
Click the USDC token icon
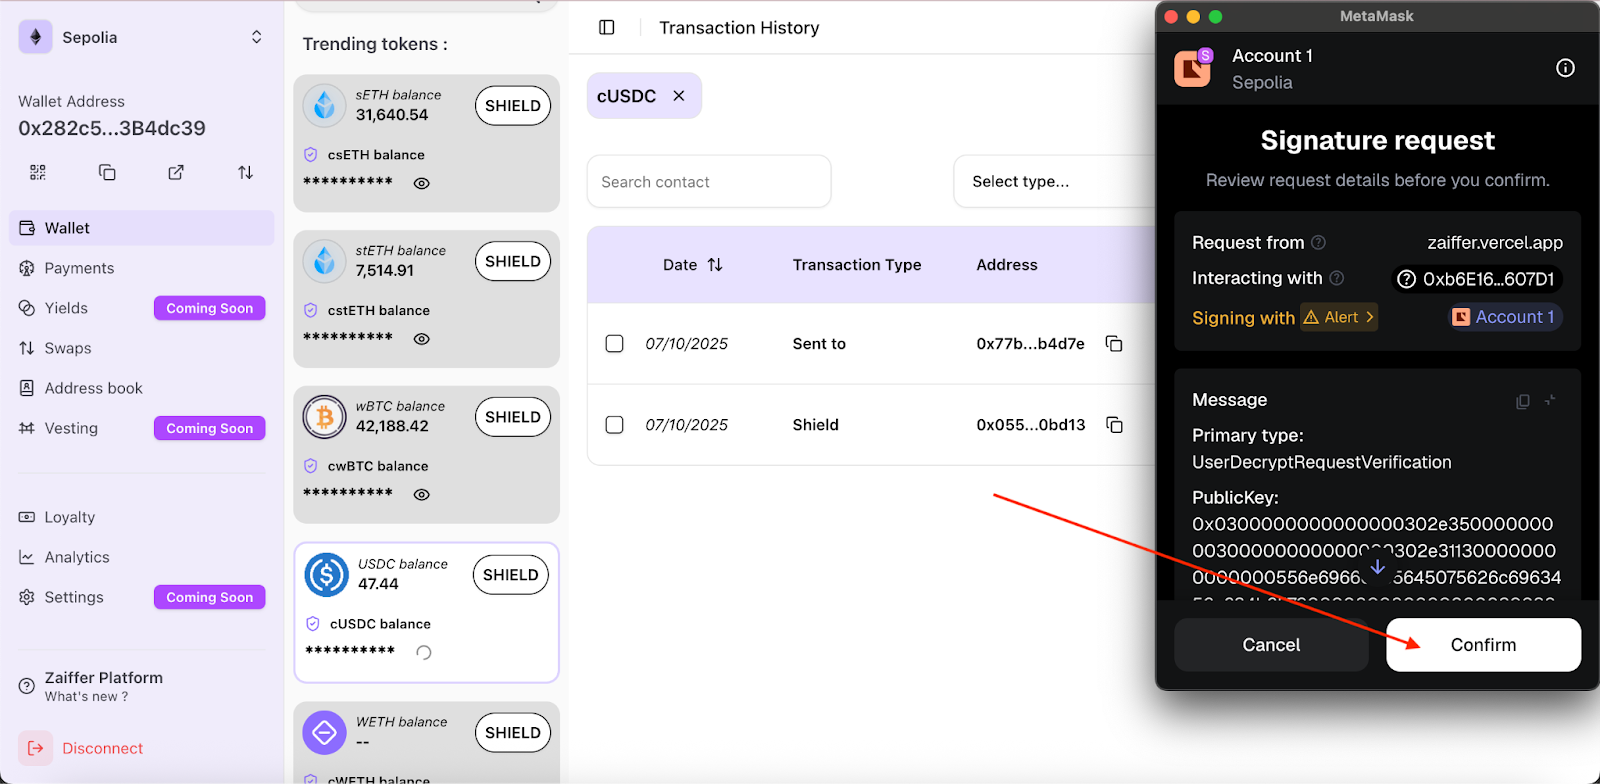click(327, 574)
